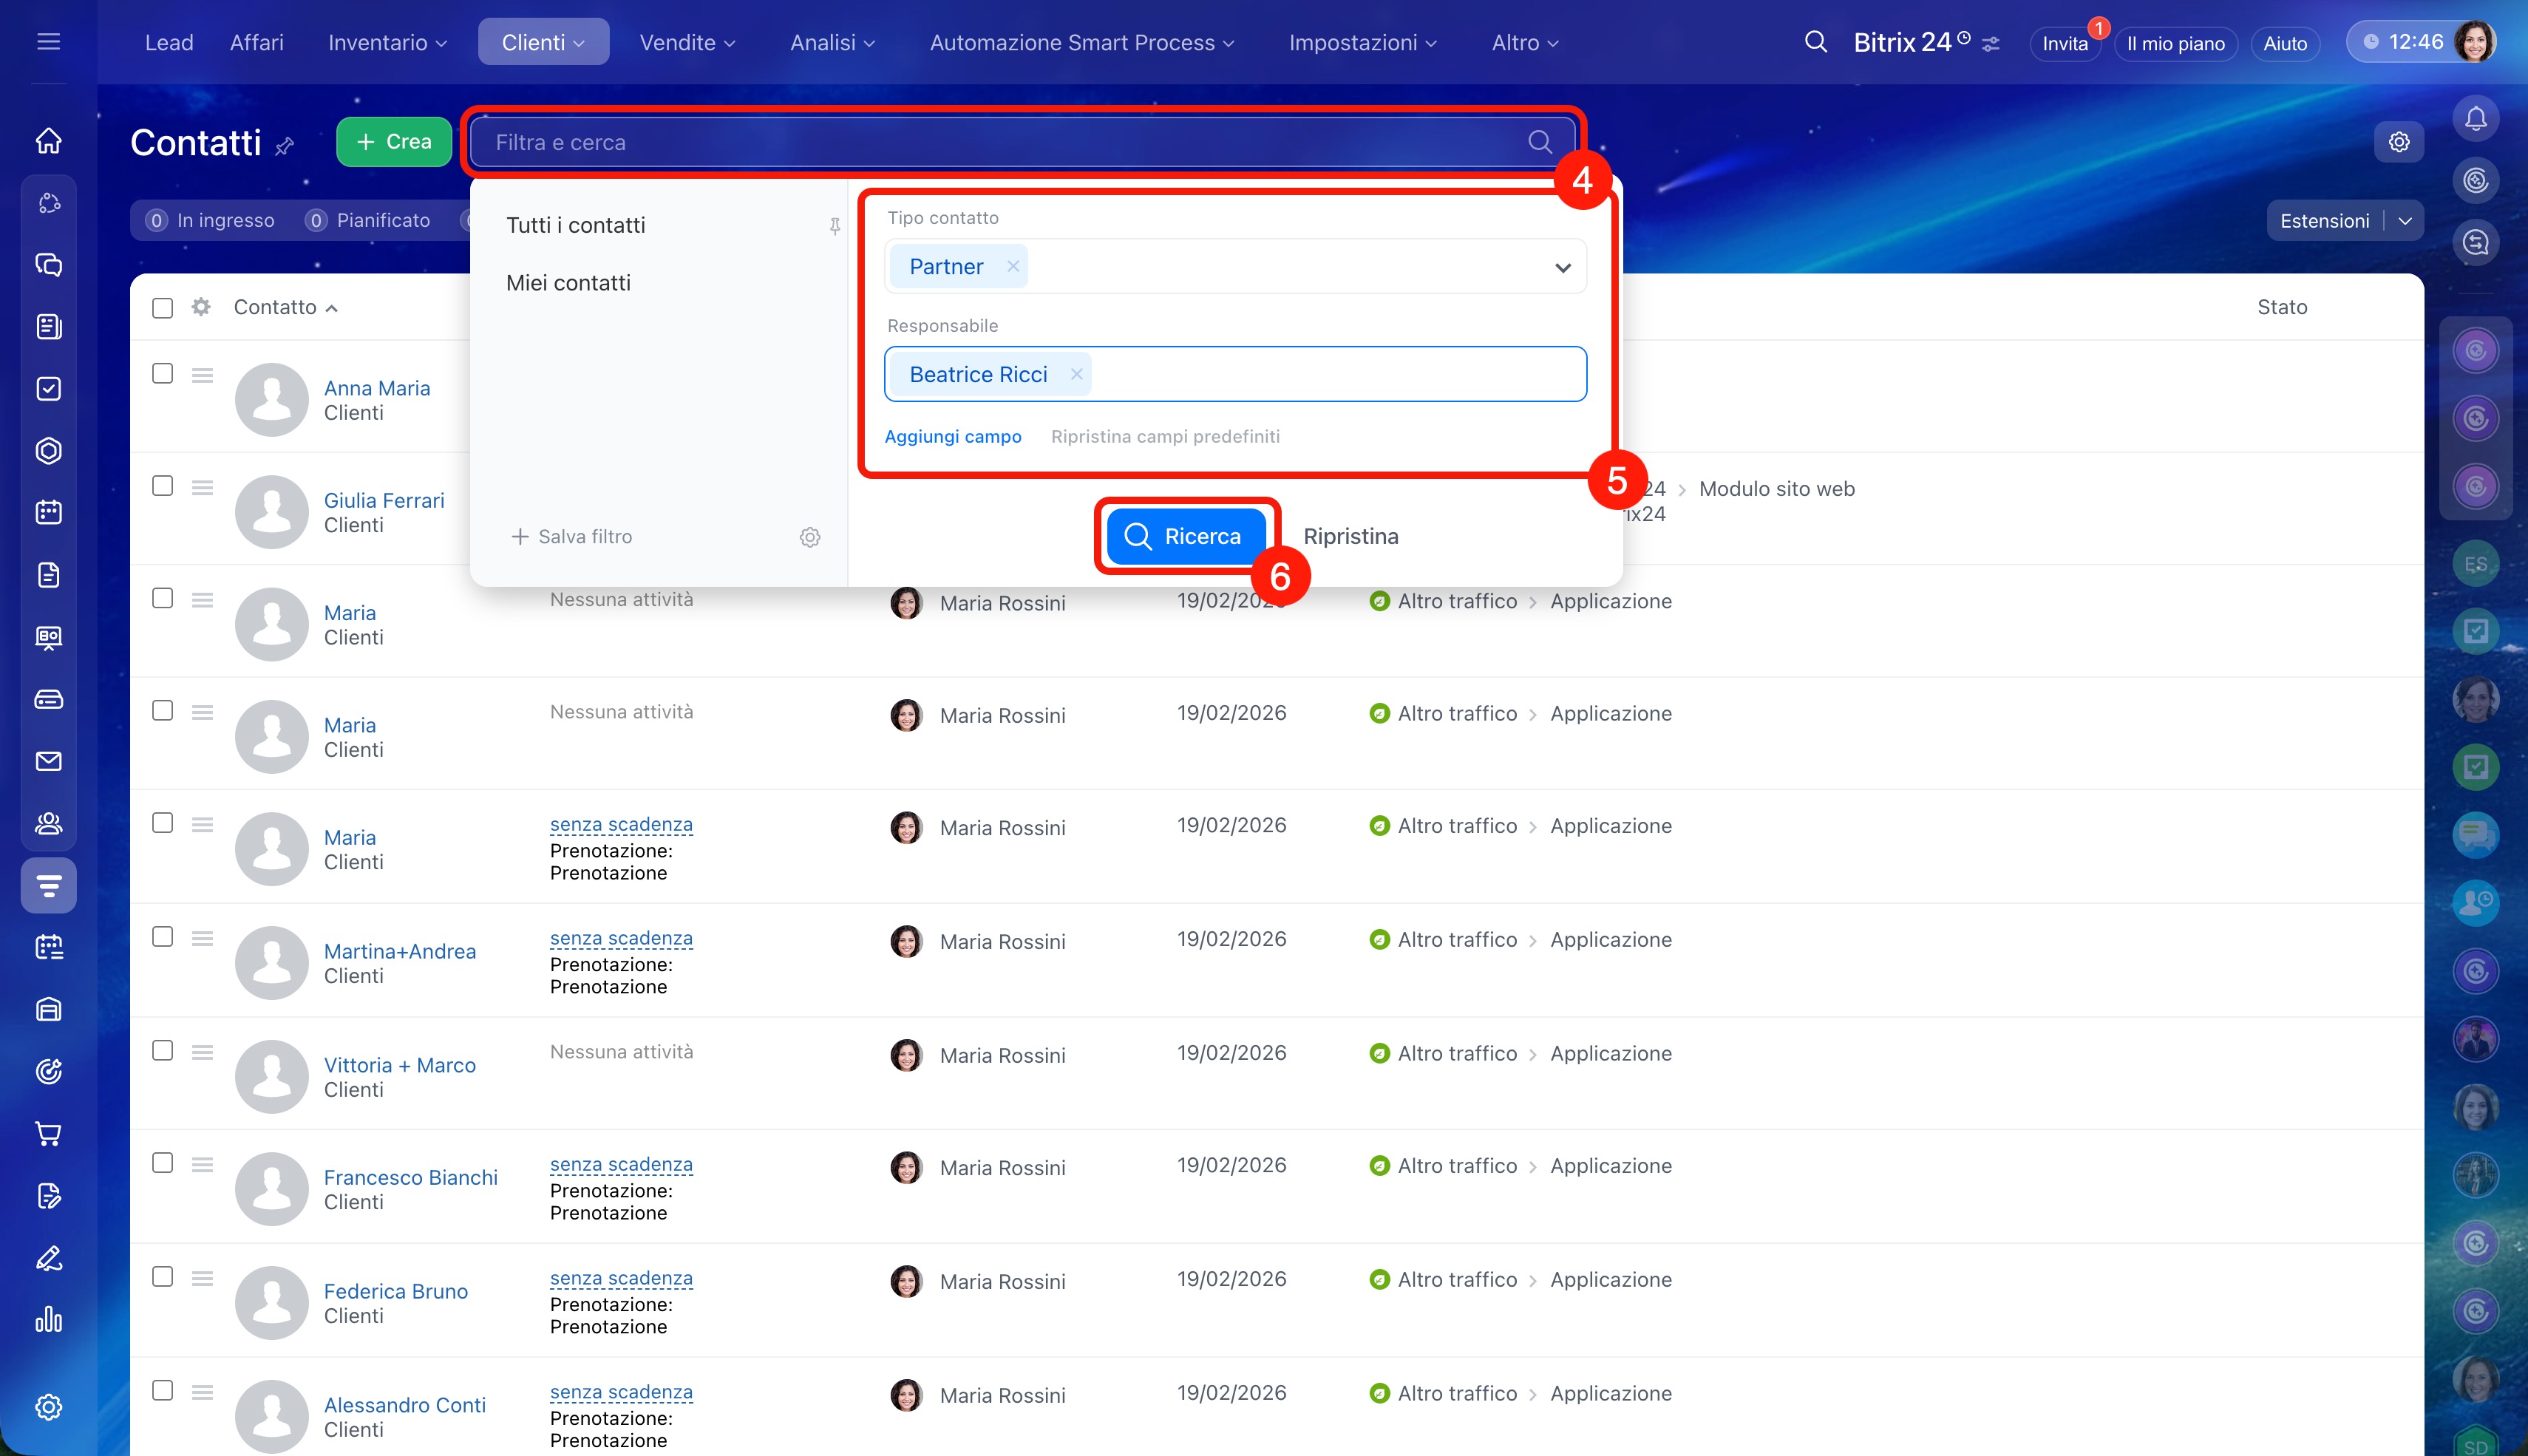Remove the Partner tag from Tipo contatto
This screenshot has height=1456, width=2528.
(1013, 266)
